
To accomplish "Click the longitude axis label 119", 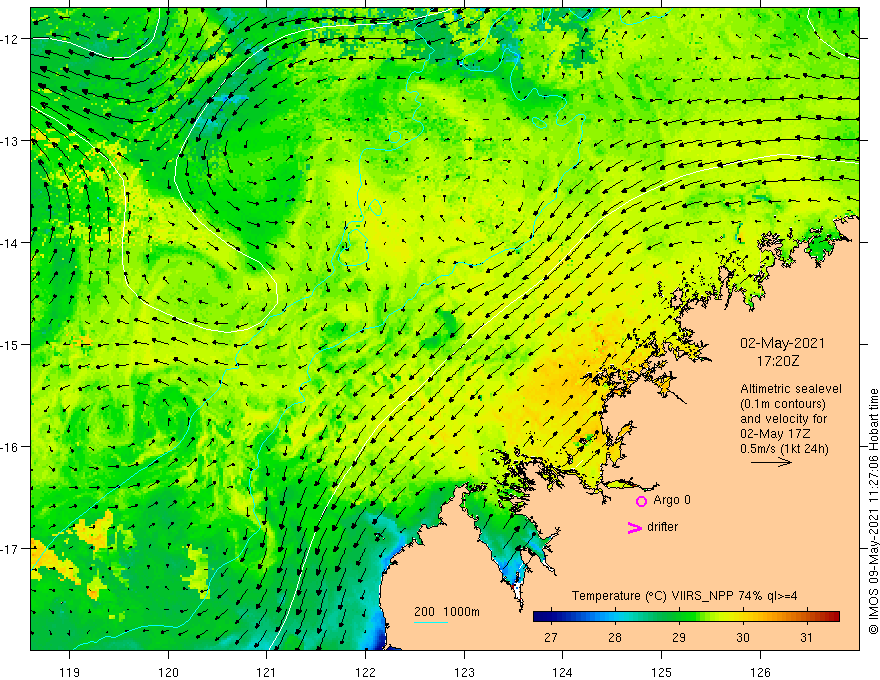I will [70, 672].
